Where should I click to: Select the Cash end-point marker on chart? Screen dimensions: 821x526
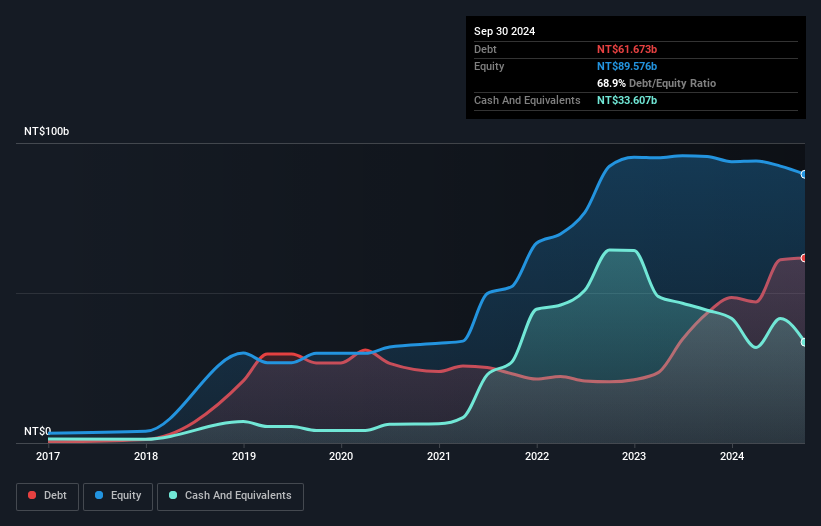coord(804,342)
